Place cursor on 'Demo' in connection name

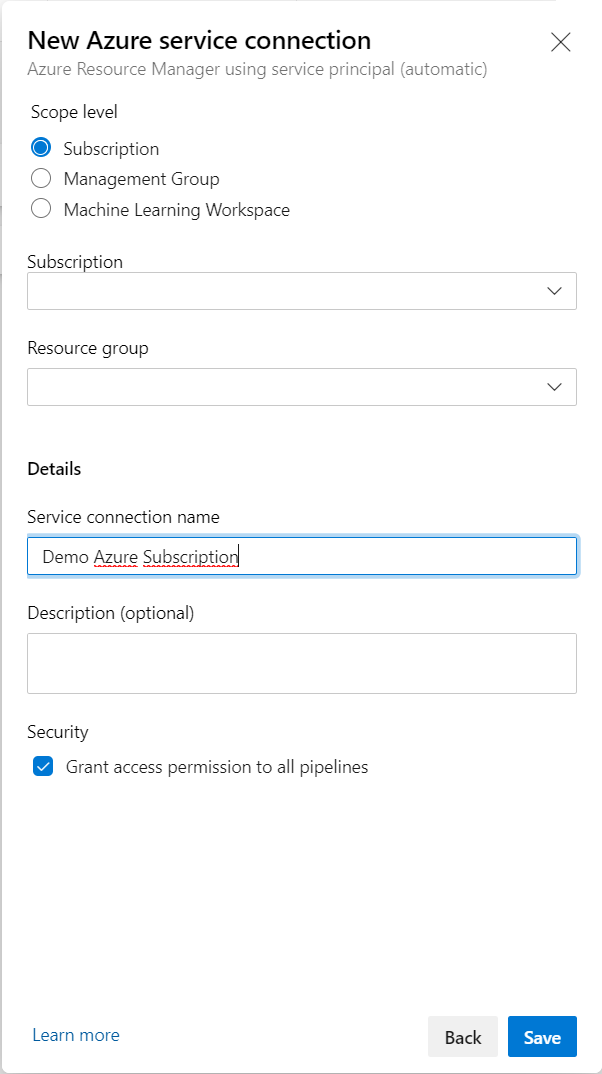click(x=65, y=557)
